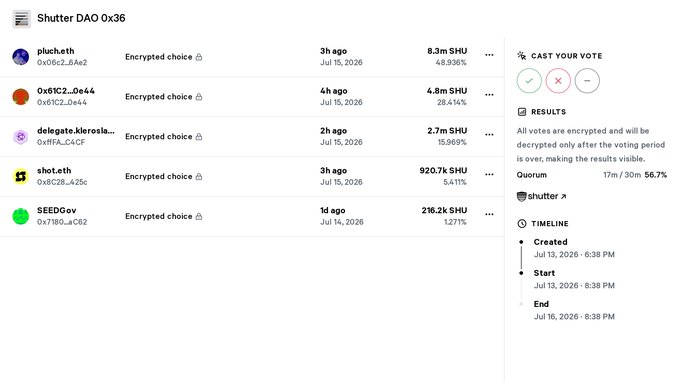Screen dimensions: 680x382
Task: Open delegate.kleros voter name
Action: [76, 131]
